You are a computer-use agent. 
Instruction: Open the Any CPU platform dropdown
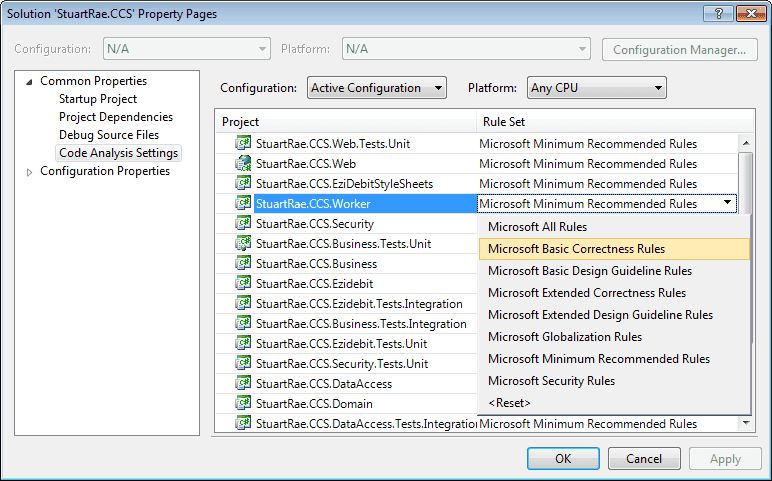(x=596, y=88)
